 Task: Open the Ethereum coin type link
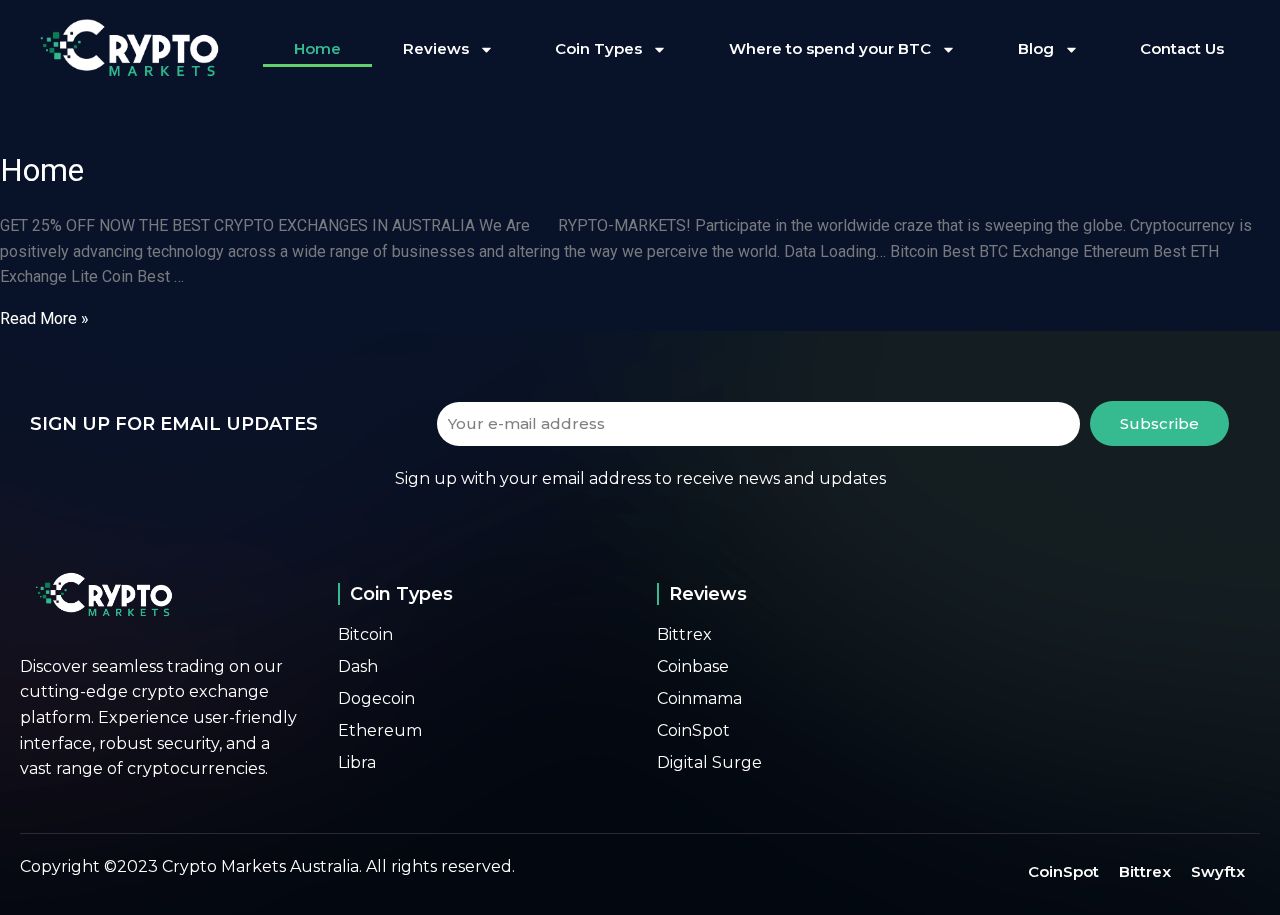pos(380,731)
